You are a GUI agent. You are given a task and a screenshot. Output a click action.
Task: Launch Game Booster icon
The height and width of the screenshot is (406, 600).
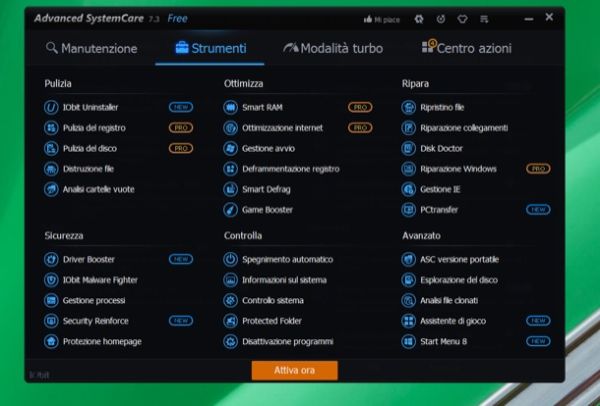[230, 210]
